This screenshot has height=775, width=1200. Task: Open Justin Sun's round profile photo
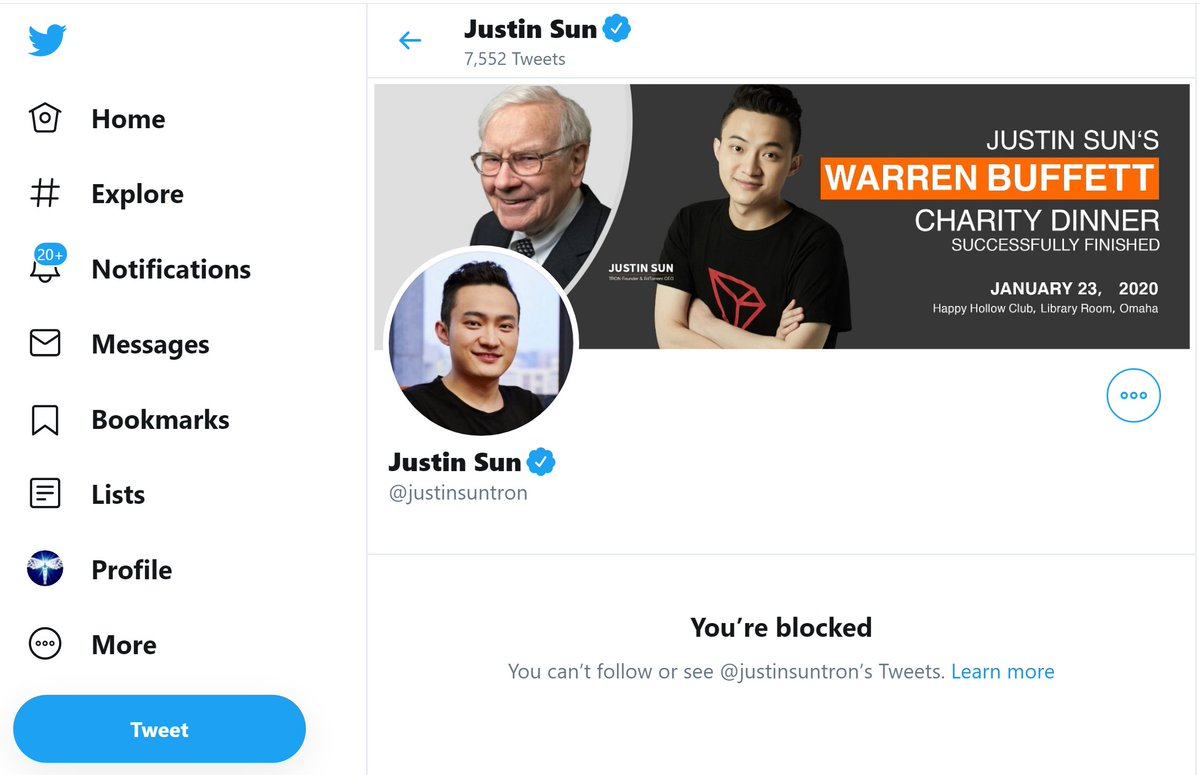[481, 342]
